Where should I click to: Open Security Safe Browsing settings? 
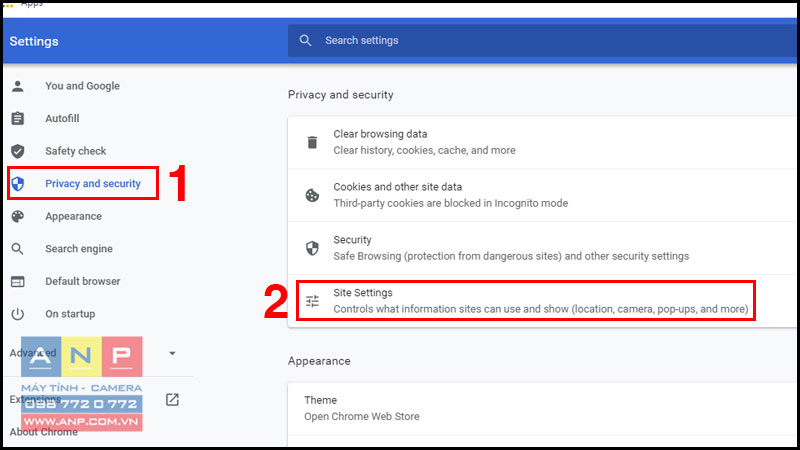pos(542,248)
